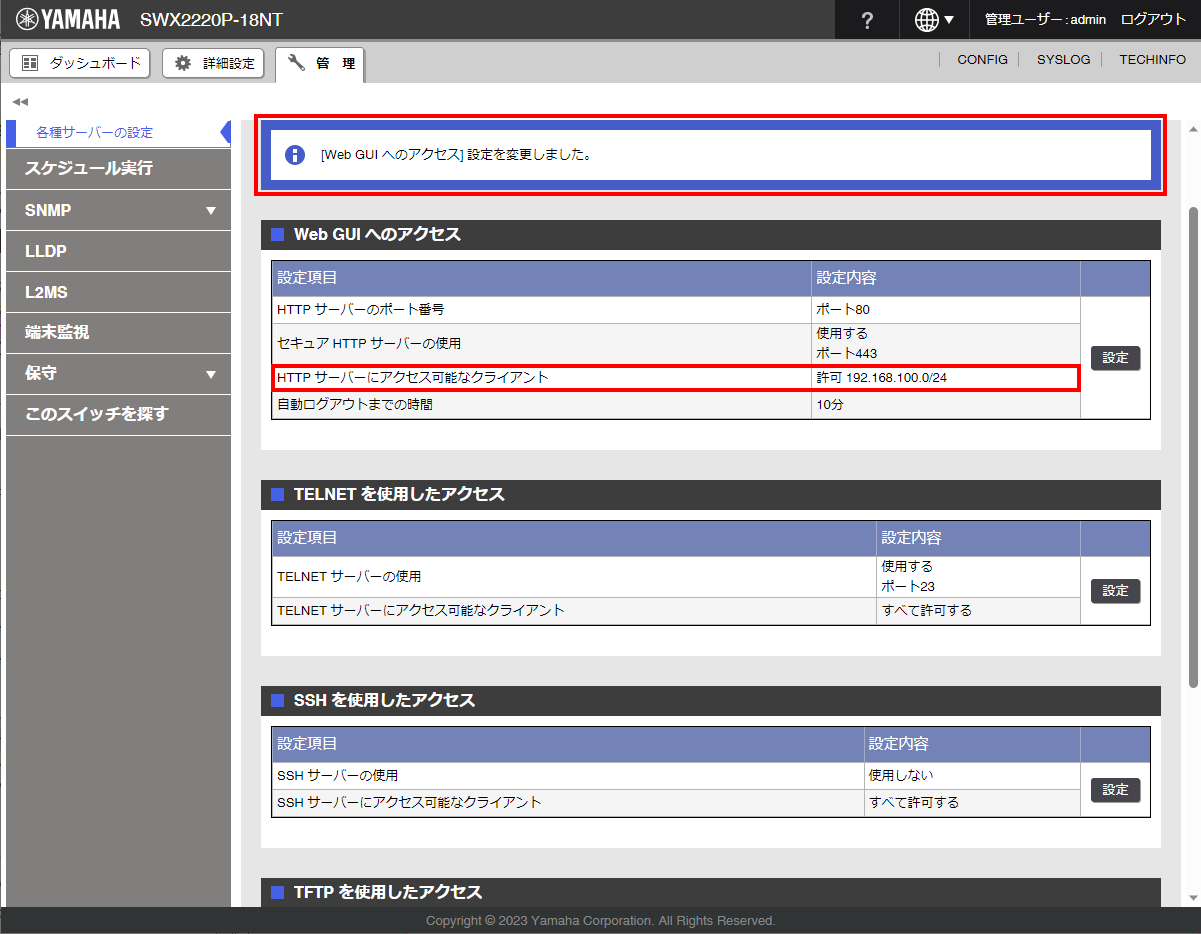Click the info icon in notification banner
Image resolution: width=1201 pixels, height=934 pixels.
(x=295, y=155)
